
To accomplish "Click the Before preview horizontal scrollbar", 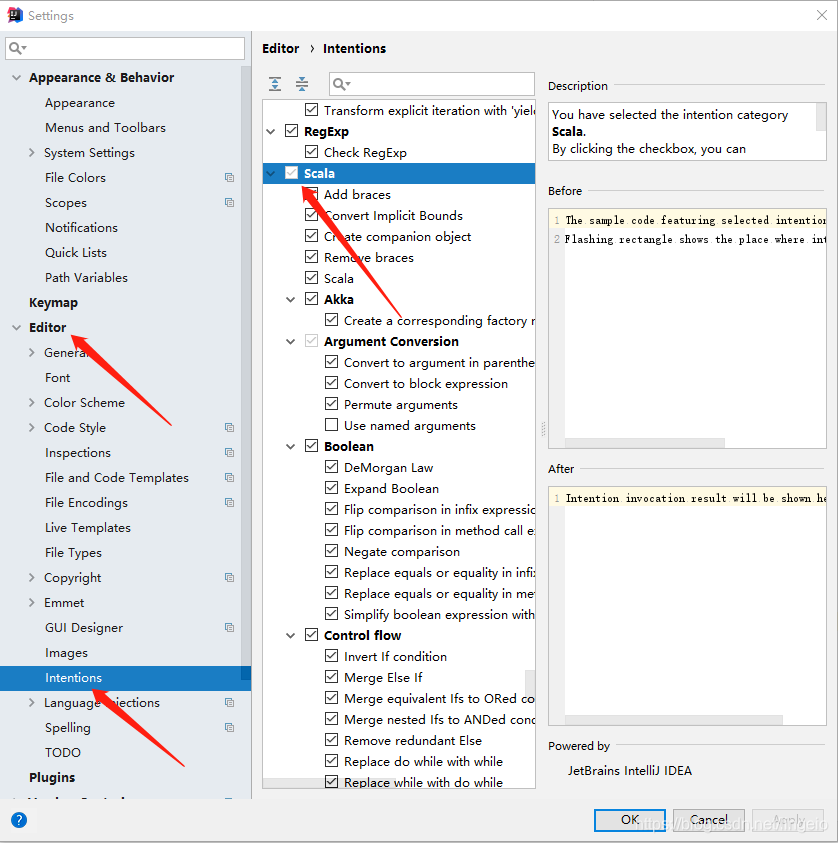I will click(x=644, y=443).
